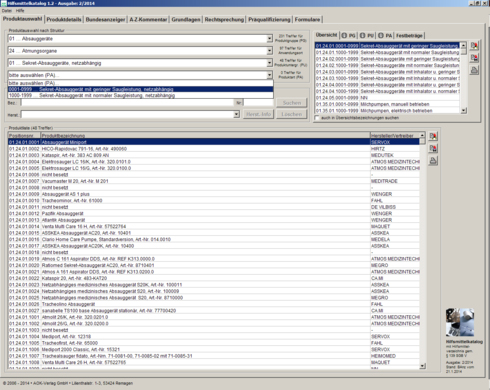Select product row 'Tracheolino Absauggerät'
Viewport: 490px width, 390px height.
click(214, 304)
